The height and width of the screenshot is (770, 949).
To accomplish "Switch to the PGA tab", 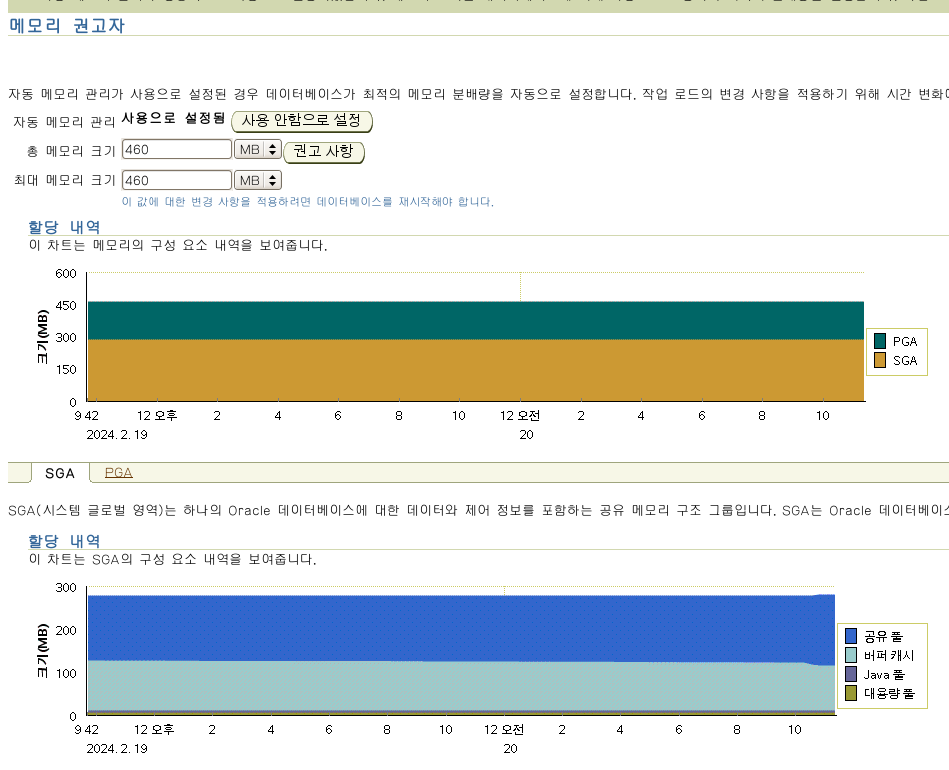I will pyautogui.click(x=119, y=473).
